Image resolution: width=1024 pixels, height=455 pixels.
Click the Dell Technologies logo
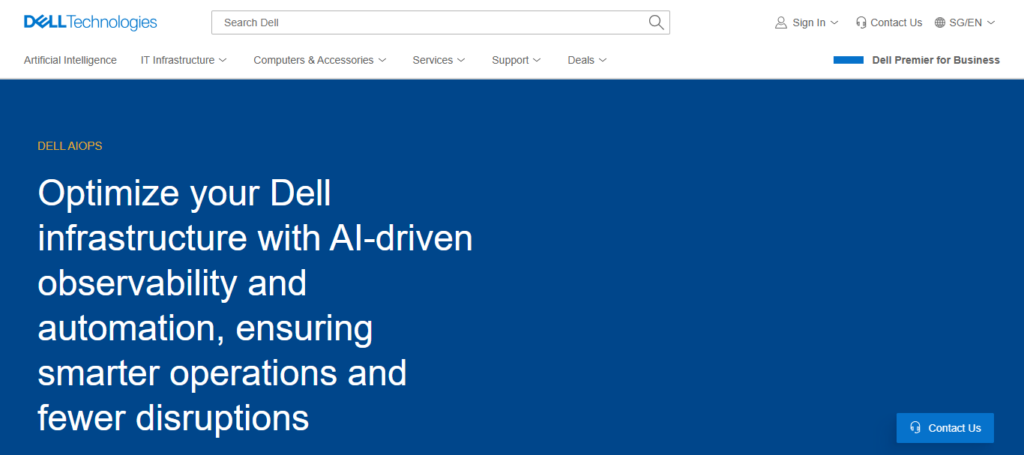pyautogui.click(x=91, y=22)
